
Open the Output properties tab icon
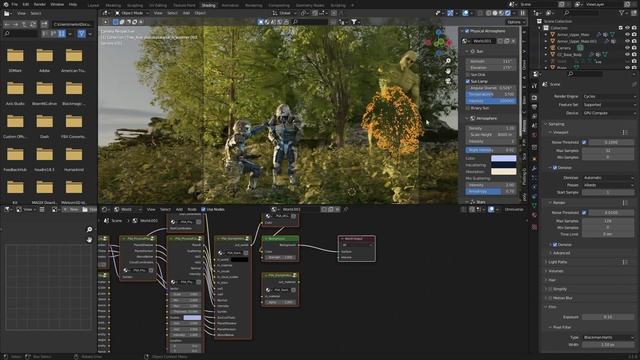point(534,107)
